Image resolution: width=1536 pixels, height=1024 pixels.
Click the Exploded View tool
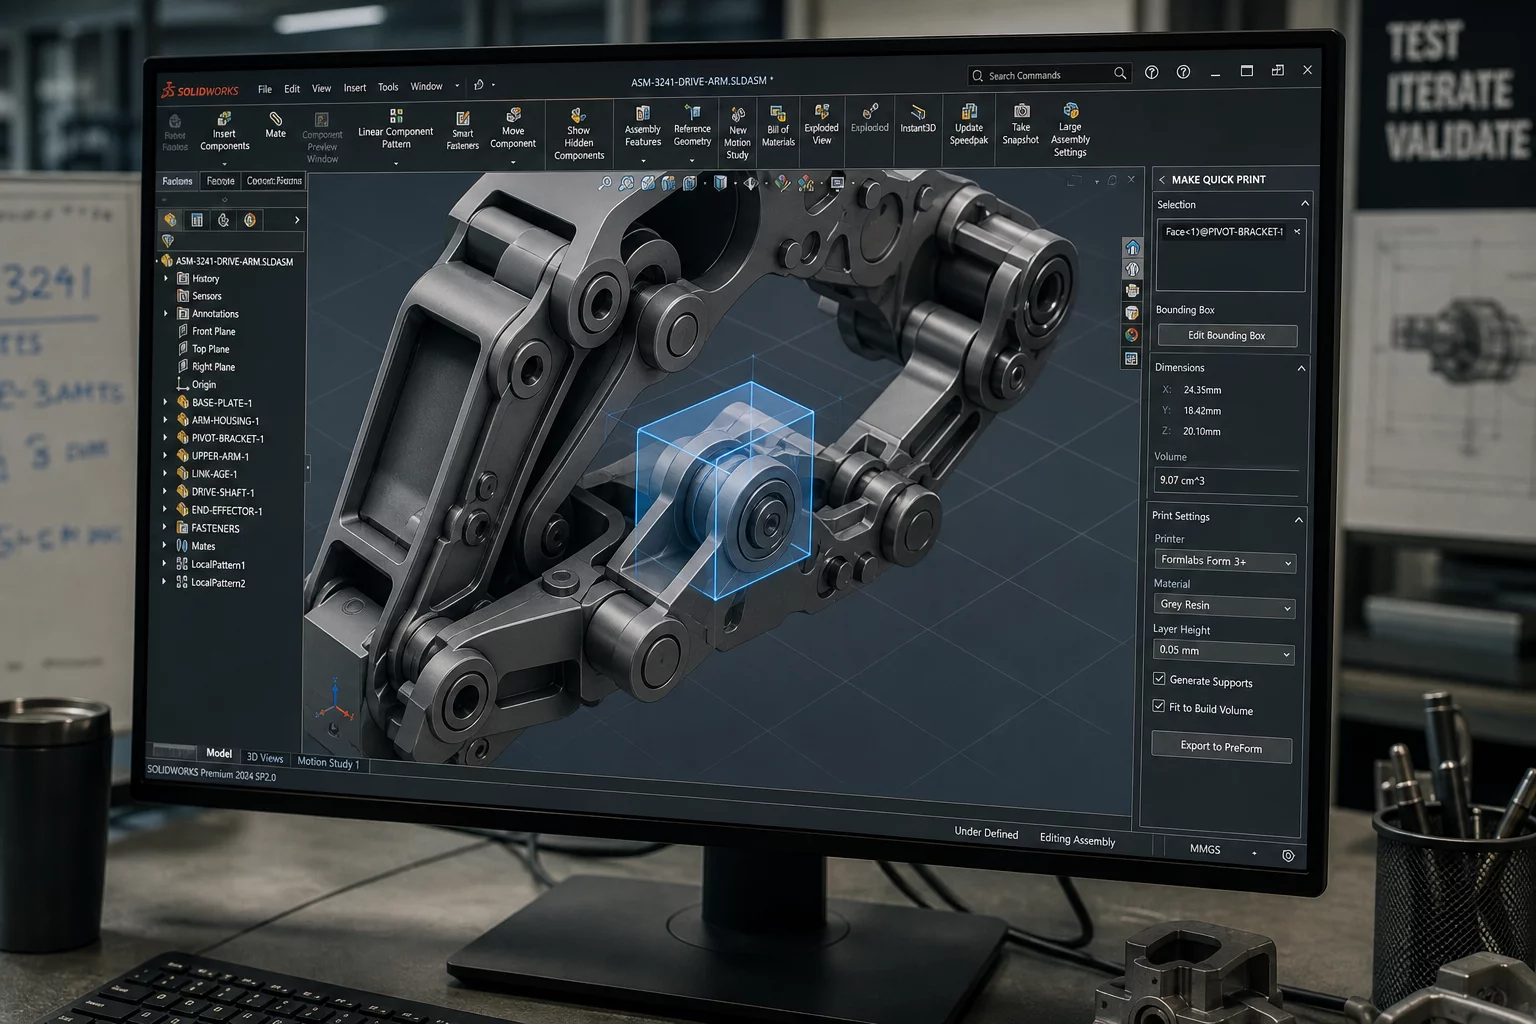[x=822, y=124]
